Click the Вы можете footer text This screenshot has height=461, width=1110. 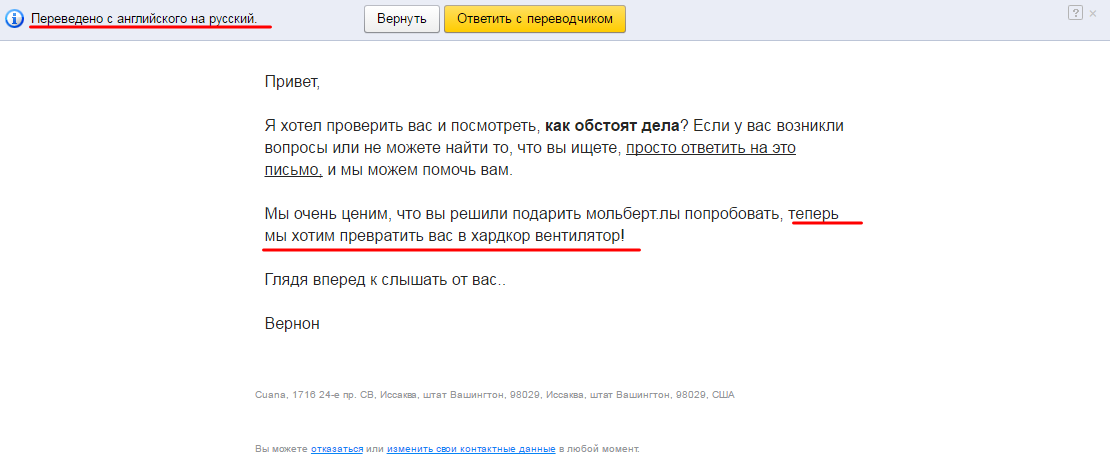[282, 449]
